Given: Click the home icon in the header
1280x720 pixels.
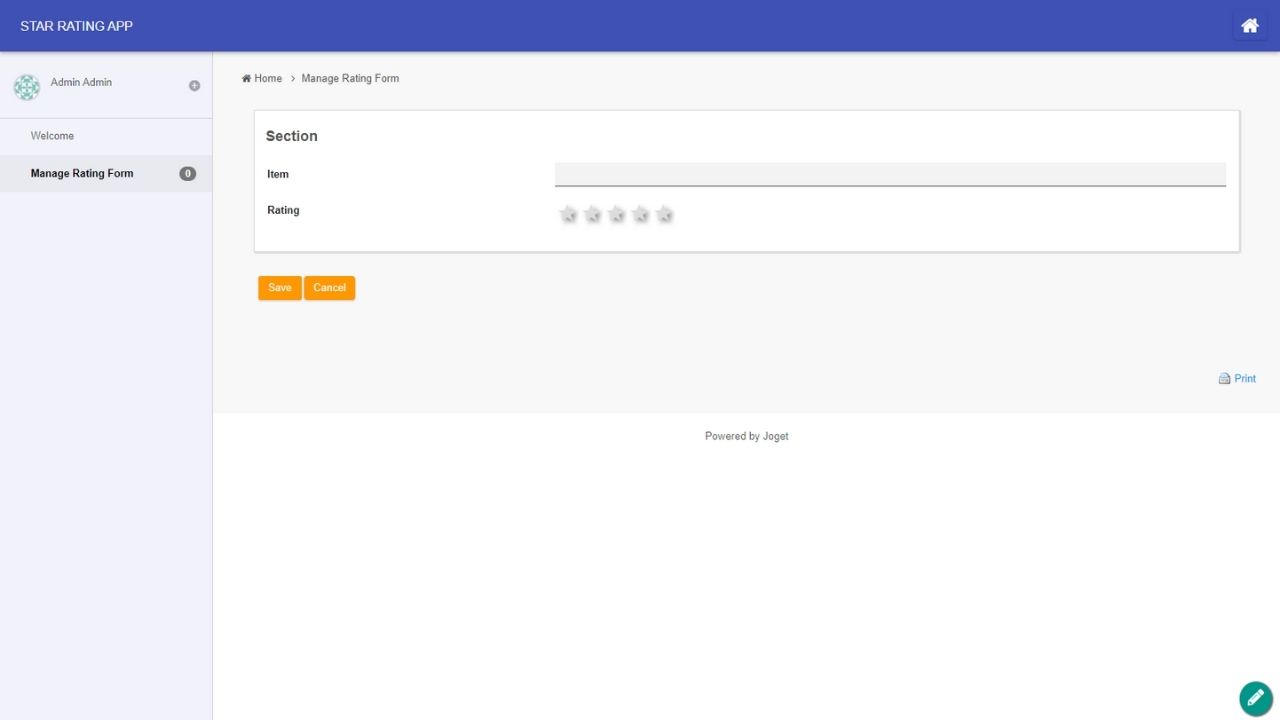Looking at the screenshot, I should pyautogui.click(x=1249, y=26).
